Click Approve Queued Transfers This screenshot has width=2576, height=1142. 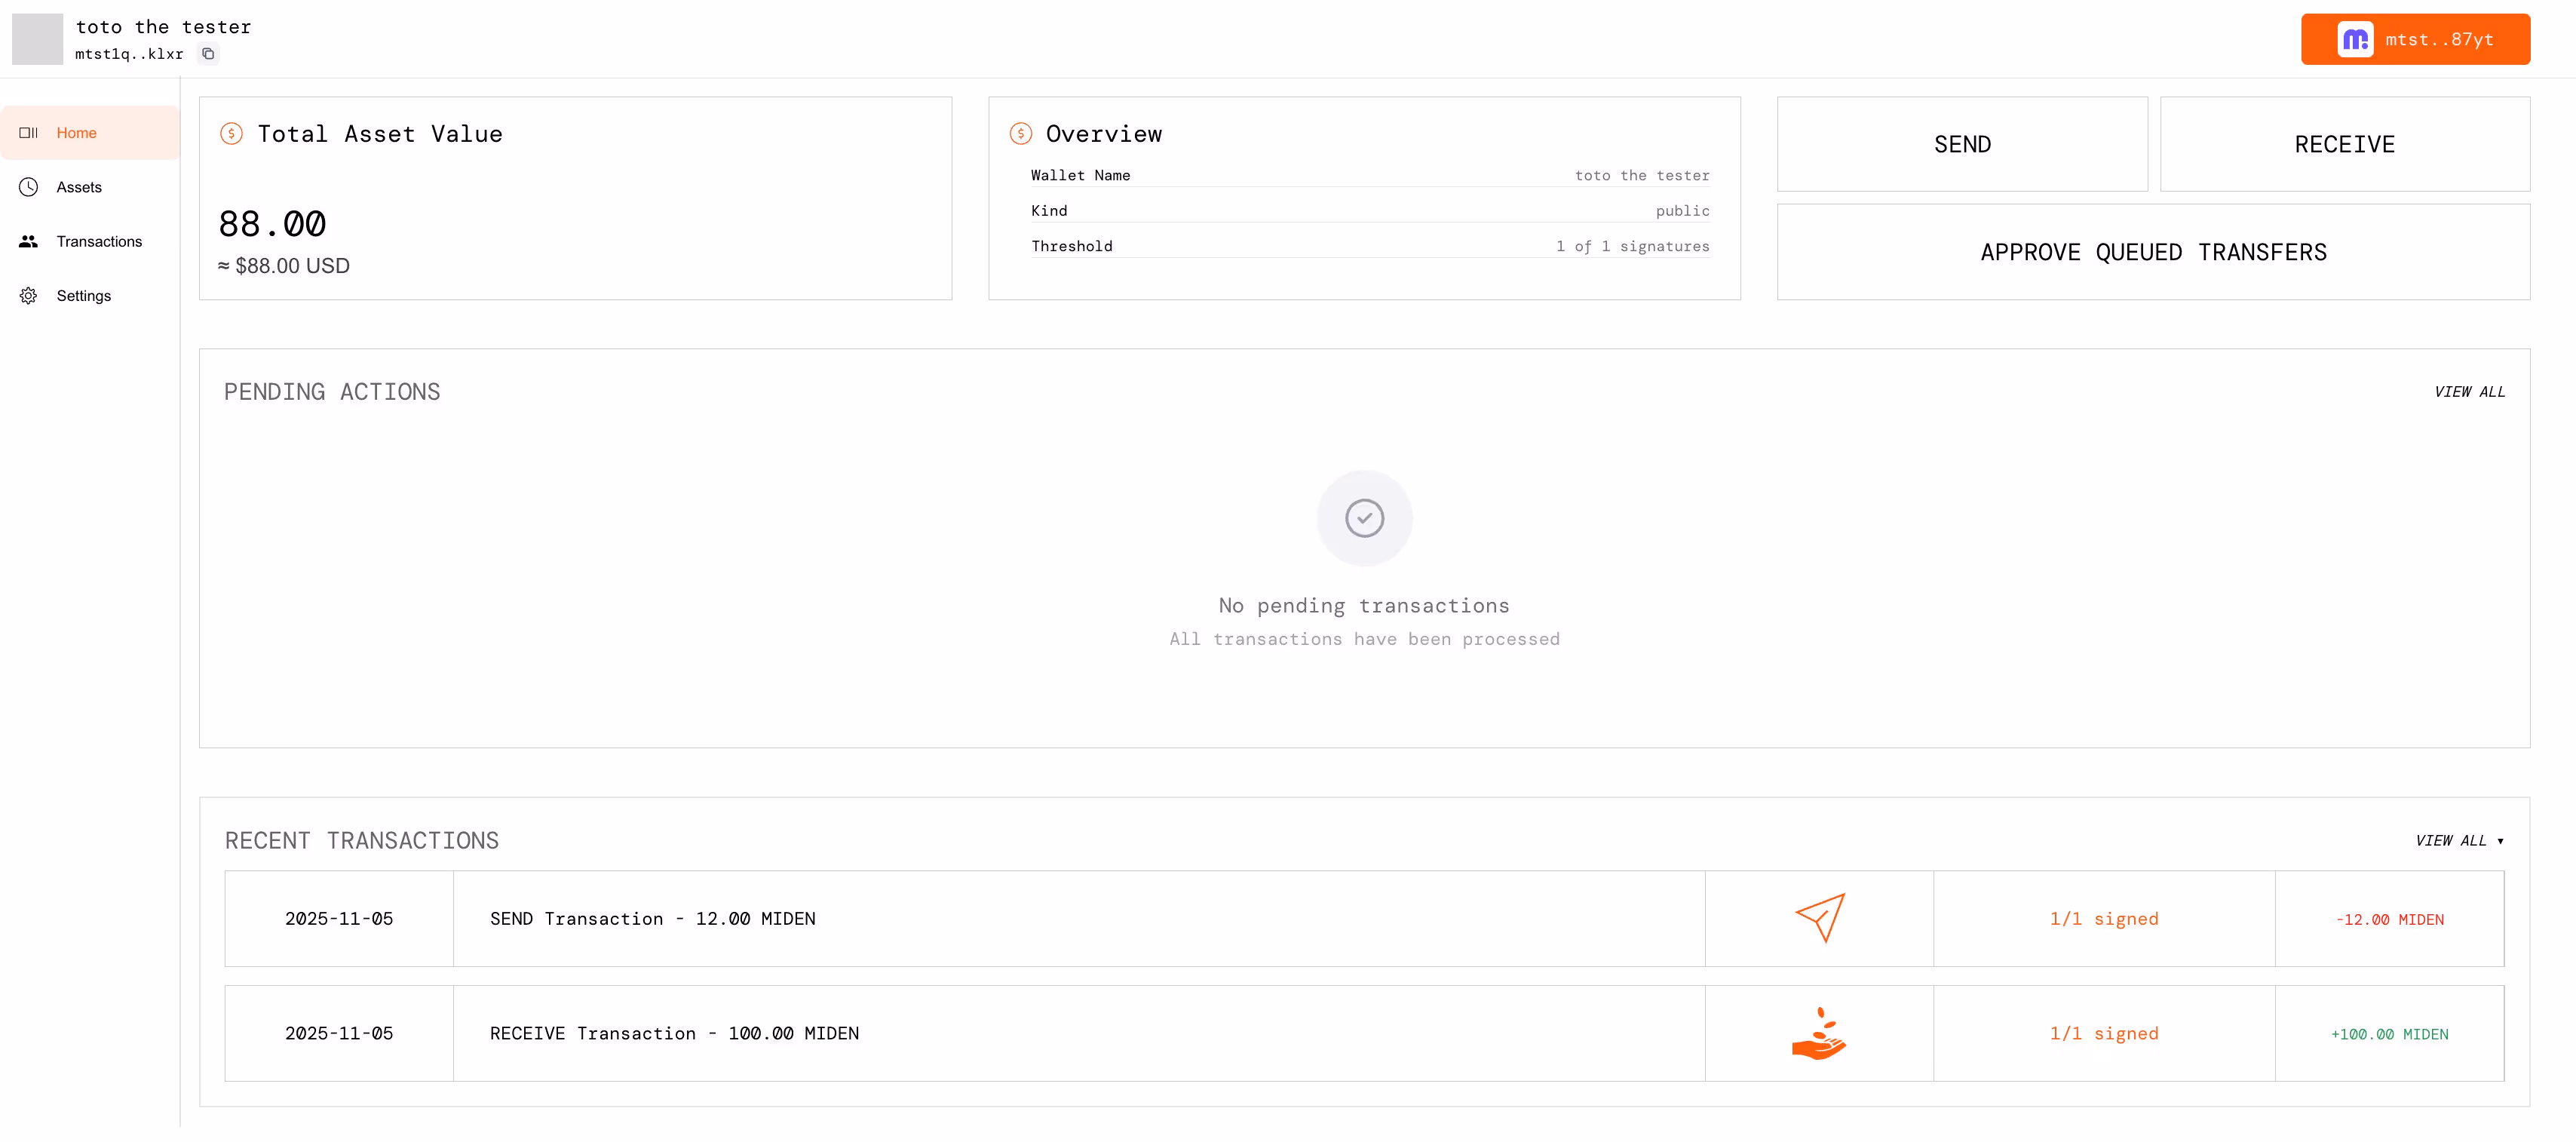[2153, 252]
